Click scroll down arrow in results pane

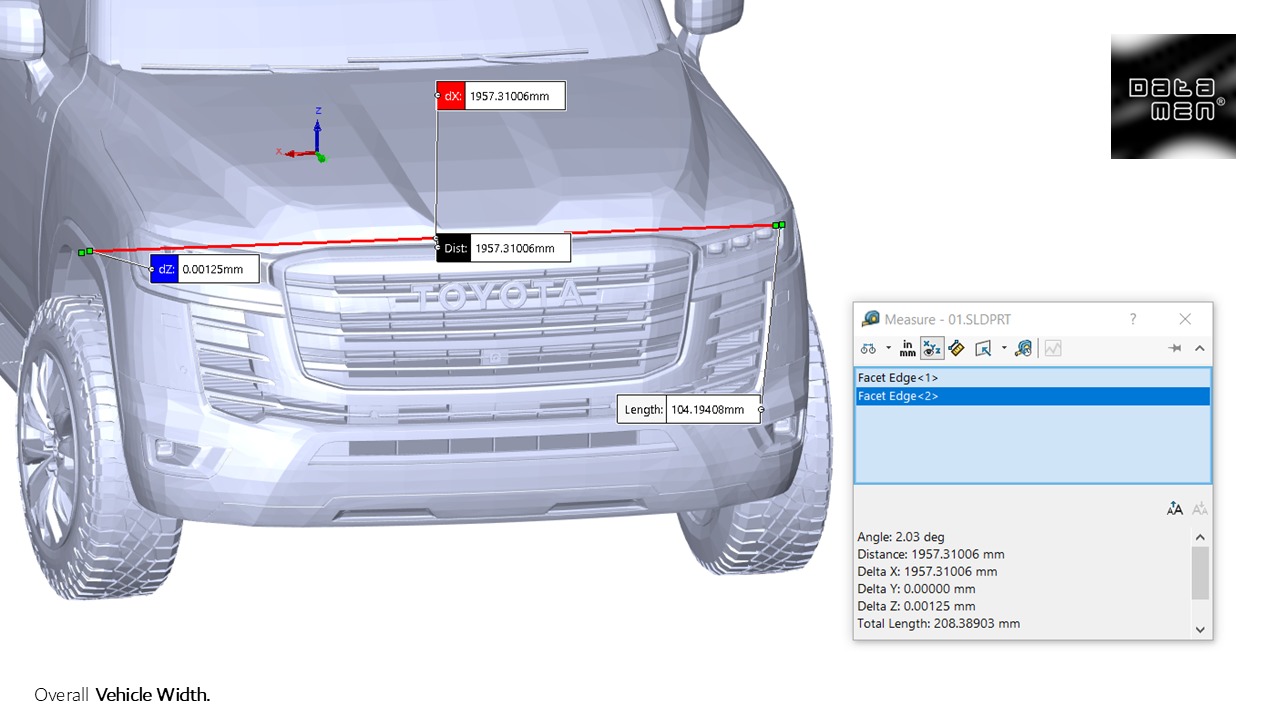coord(1200,629)
